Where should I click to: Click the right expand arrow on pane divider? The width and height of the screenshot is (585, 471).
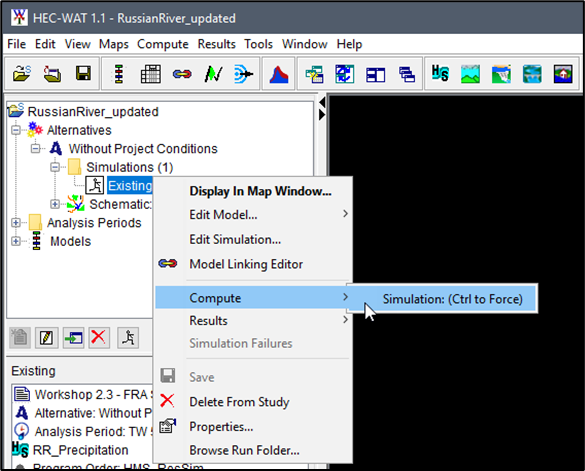click(x=322, y=115)
